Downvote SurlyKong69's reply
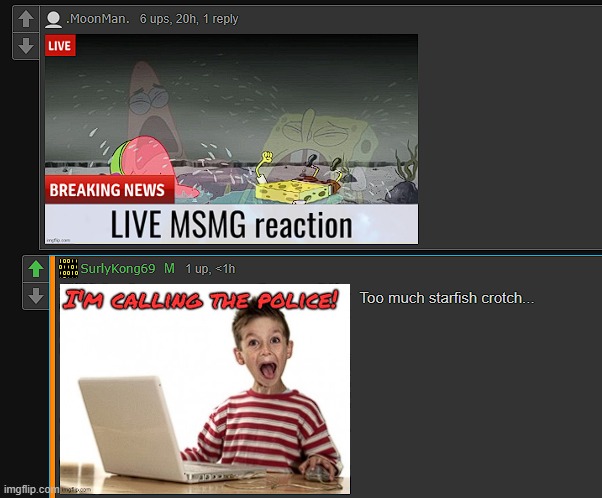This screenshot has width=602, height=498. (36, 296)
